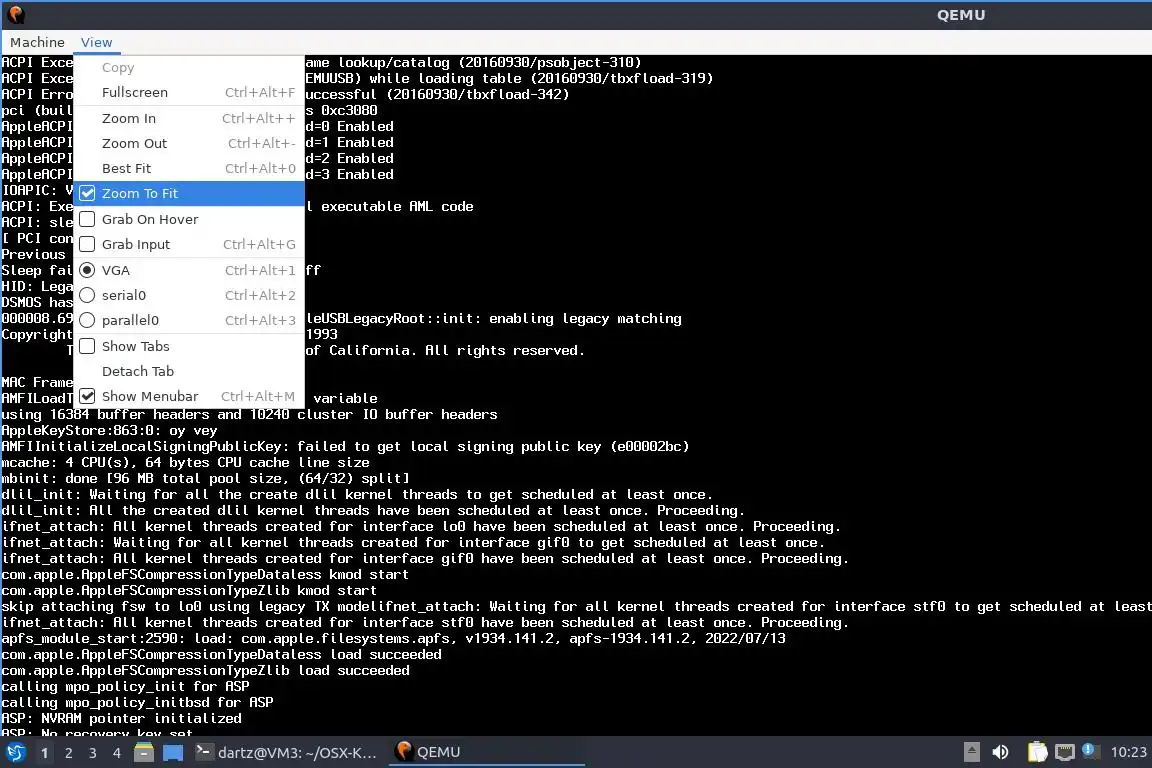Screen dimensions: 1152x768
Task: Enable the Grab Input checkbox
Action: point(189,244)
